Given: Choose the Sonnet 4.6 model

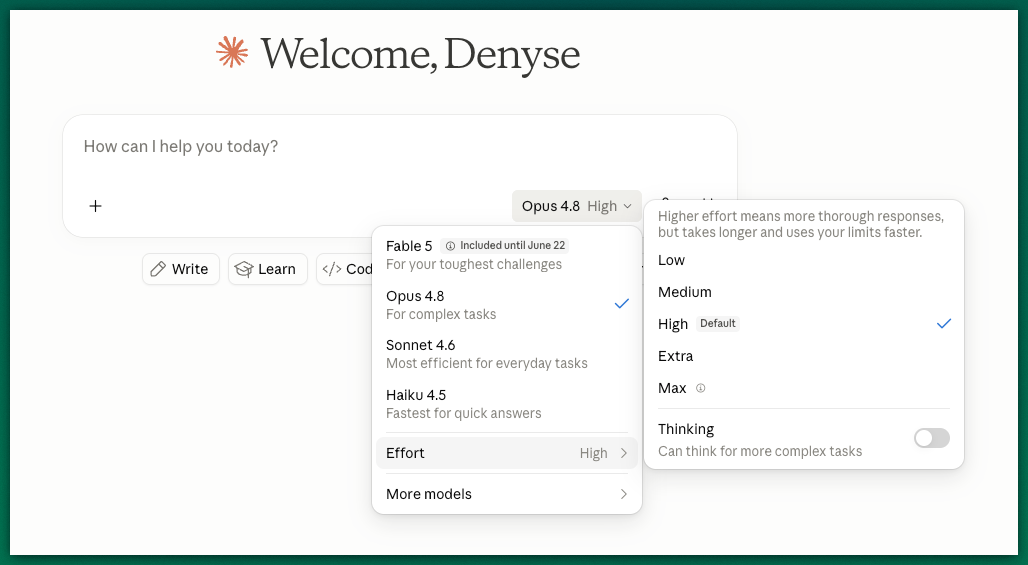Looking at the screenshot, I should click(507, 354).
